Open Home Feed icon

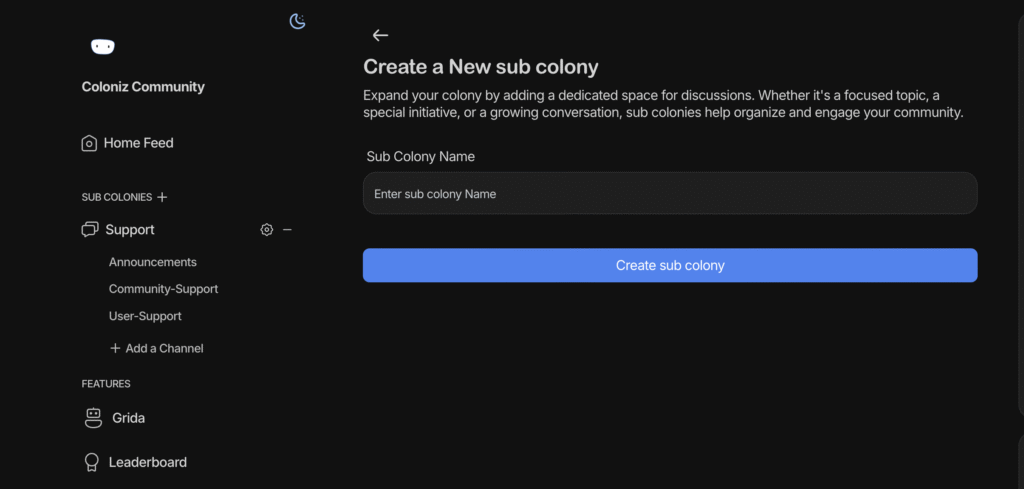pyautogui.click(x=89, y=143)
